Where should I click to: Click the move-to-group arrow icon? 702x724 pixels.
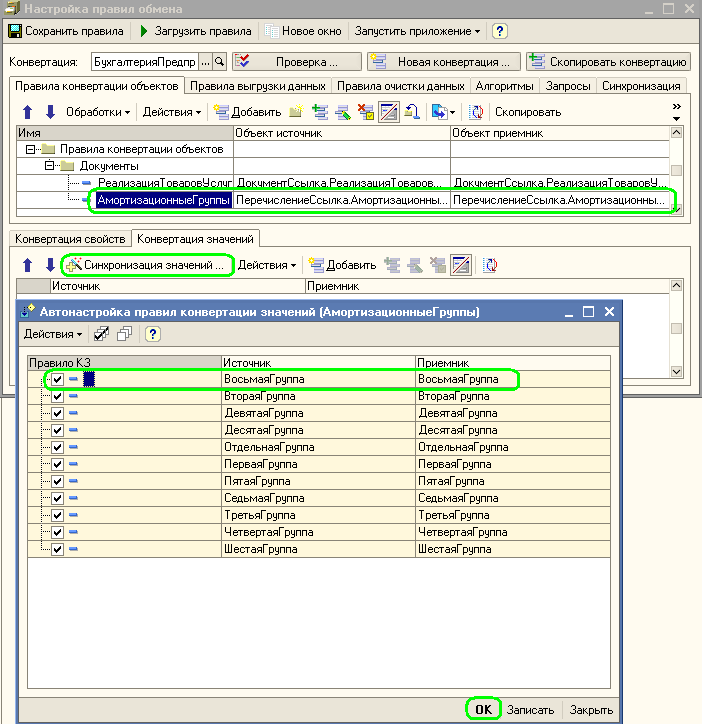coord(412,112)
